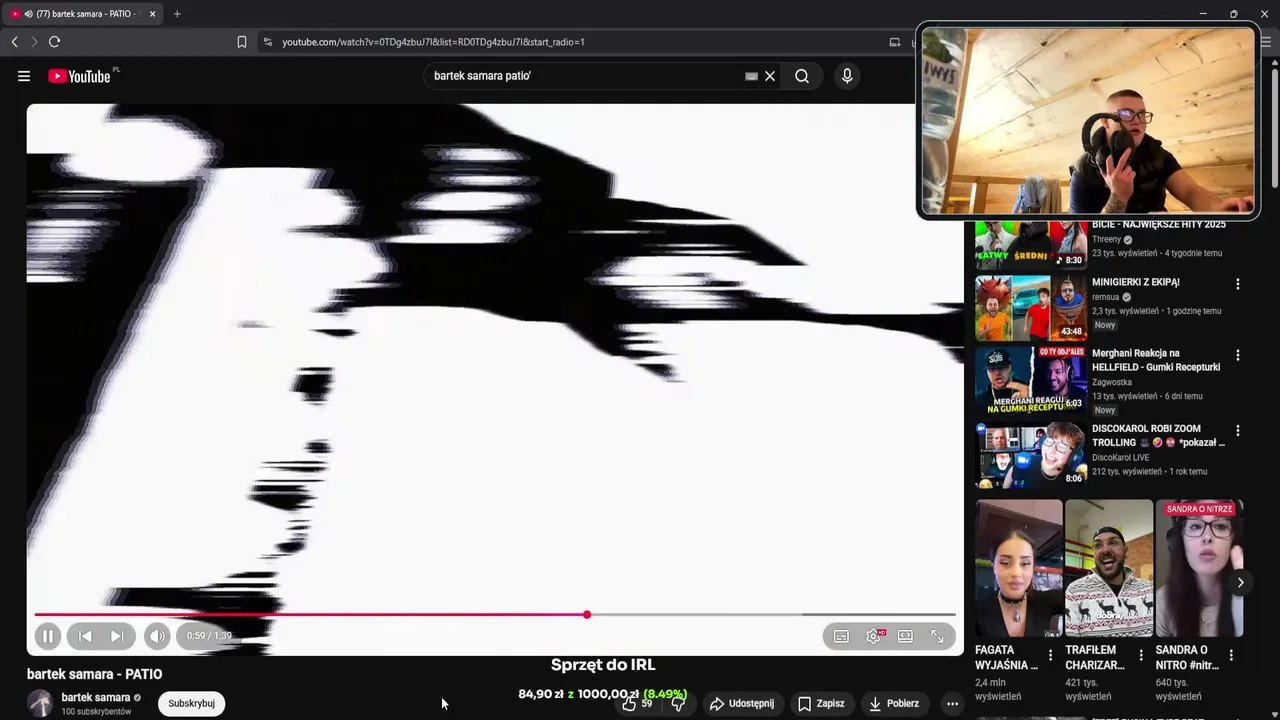This screenshot has width=1280, height=720.
Task: Open the SANDRA O NITRO short
Action: point(1199,568)
